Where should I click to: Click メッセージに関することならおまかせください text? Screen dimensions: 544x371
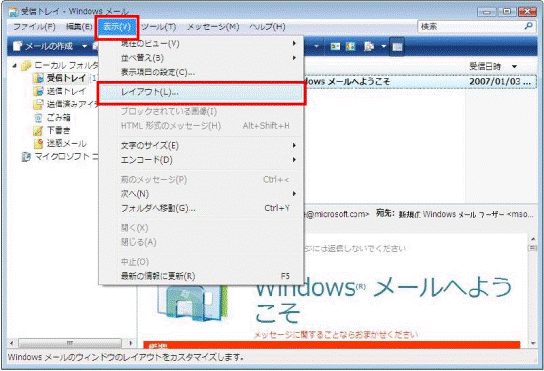coord(336,335)
